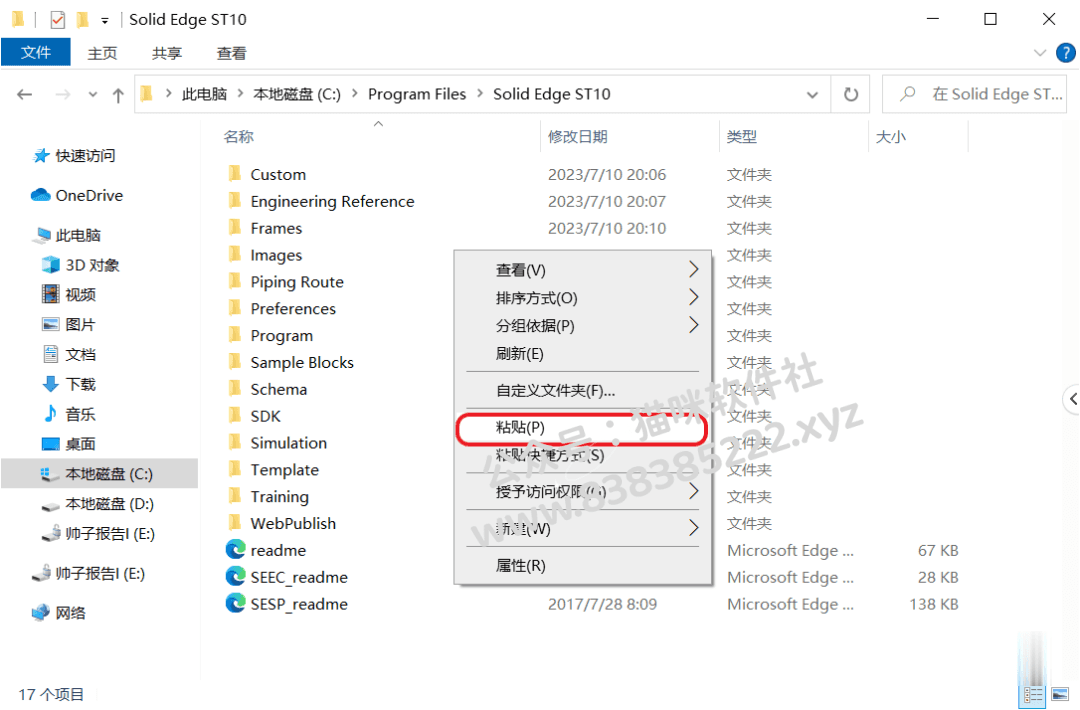The image size is (1080, 710).
Task: Open the Custom folder icon
Action: [x=235, y=174]
